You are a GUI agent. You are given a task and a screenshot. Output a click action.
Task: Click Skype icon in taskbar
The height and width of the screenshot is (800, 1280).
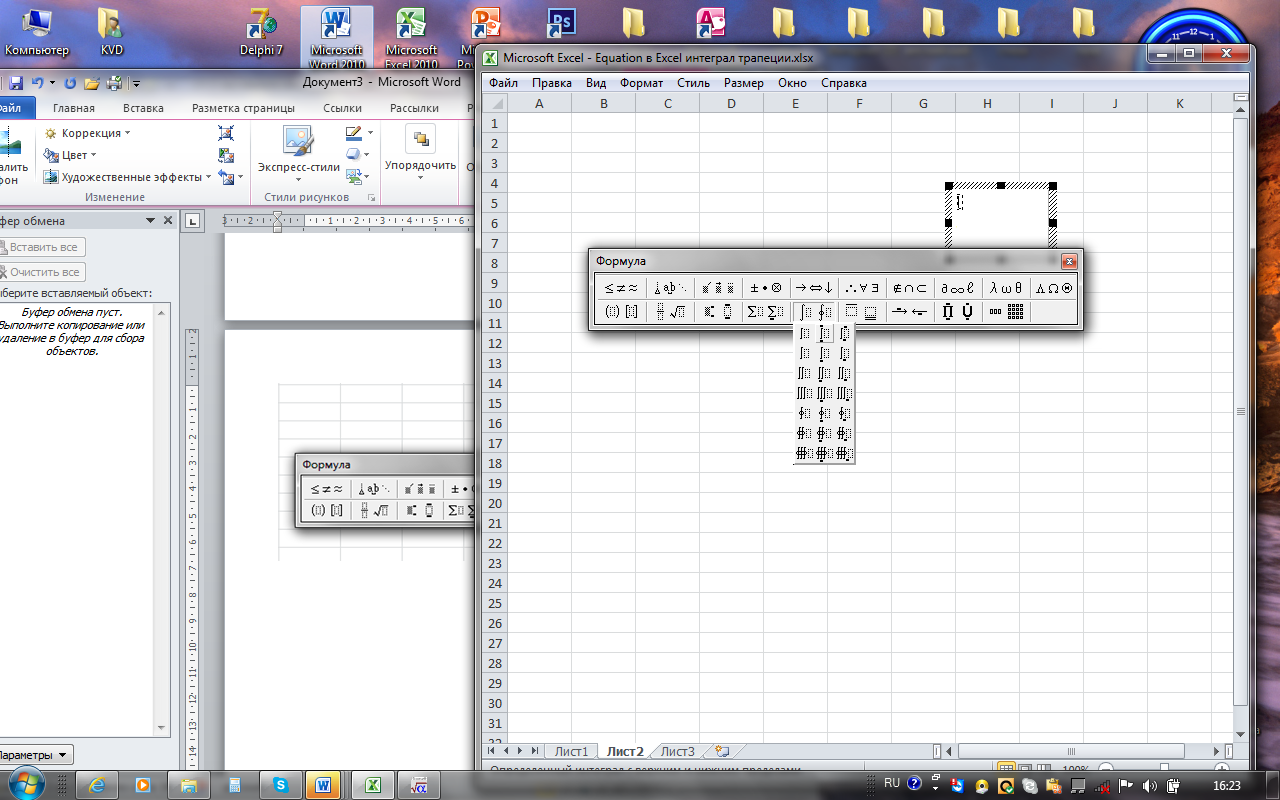coord(279,785)
